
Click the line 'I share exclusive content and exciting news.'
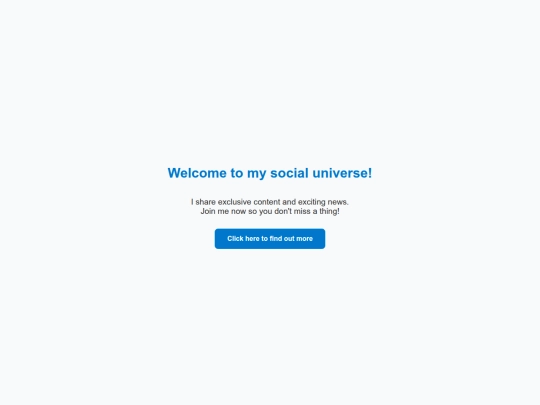pos(270,202)
